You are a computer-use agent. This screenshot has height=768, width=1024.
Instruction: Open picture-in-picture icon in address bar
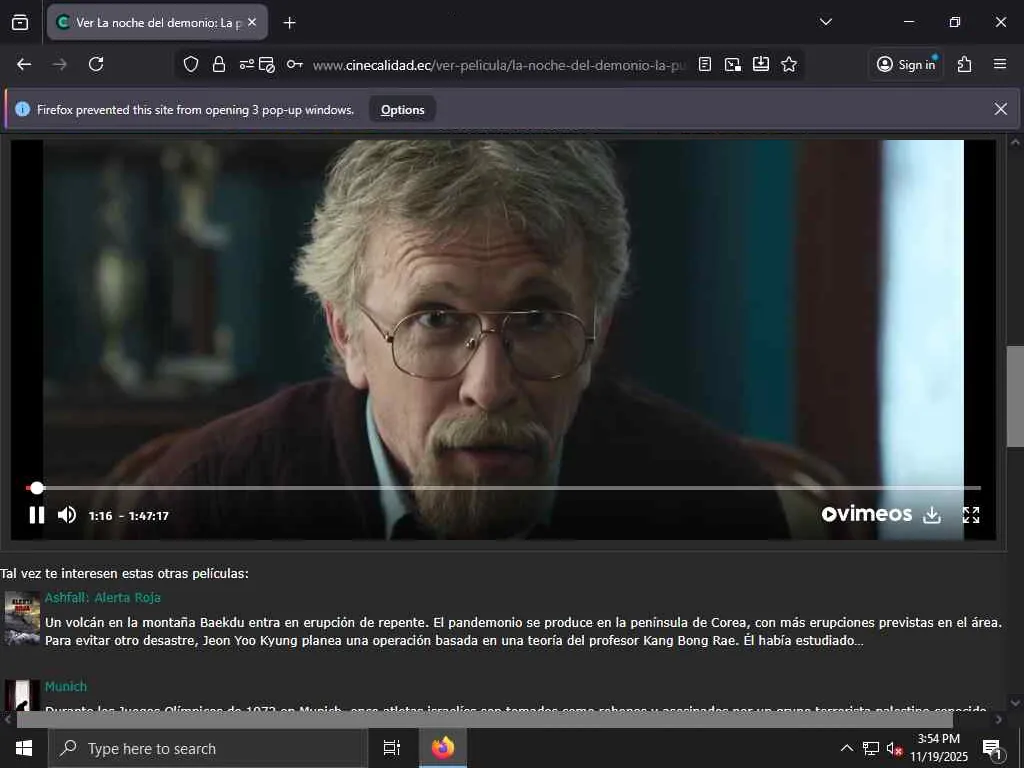(x=733, y=64)
